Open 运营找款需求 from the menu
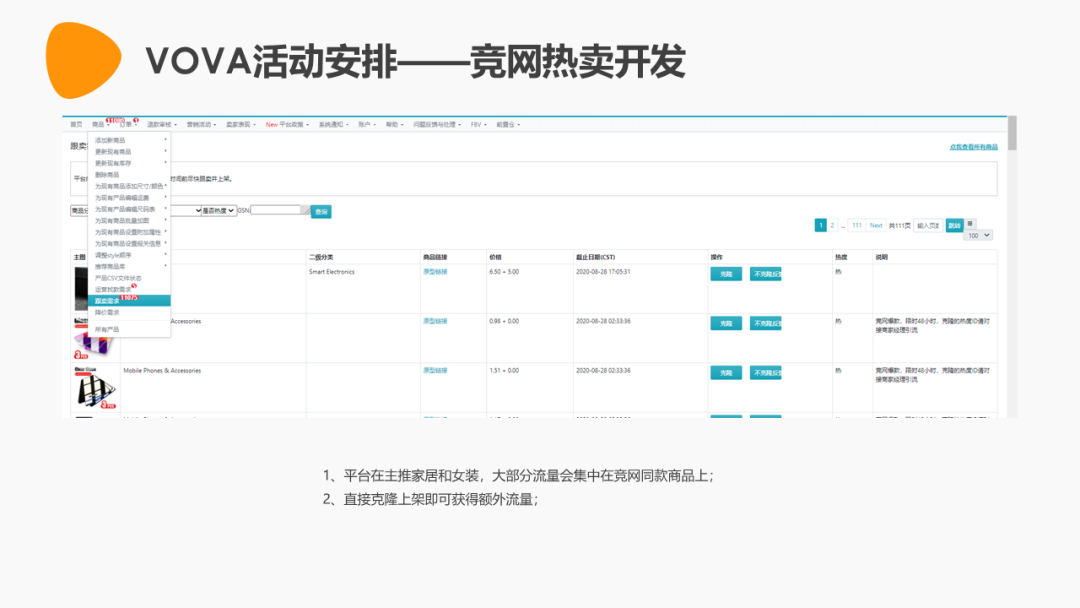 [x=129, y=289]
